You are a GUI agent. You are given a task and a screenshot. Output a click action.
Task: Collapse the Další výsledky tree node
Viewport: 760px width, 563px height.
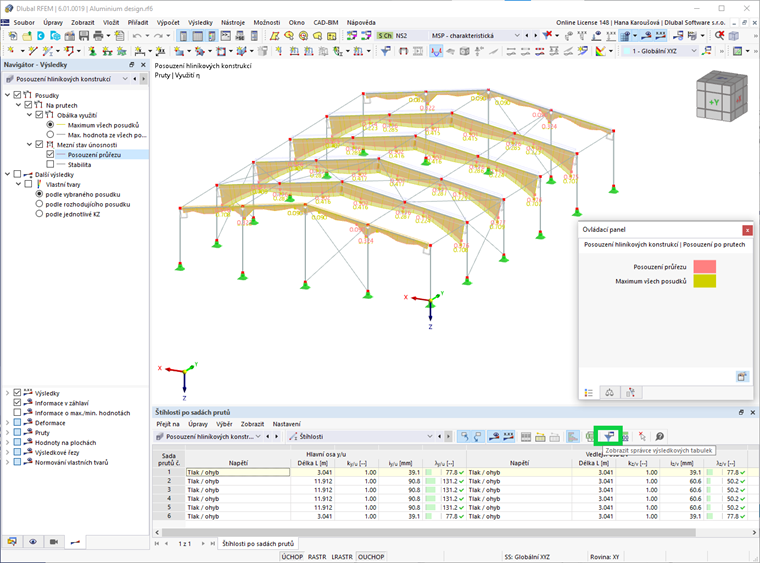7,174
